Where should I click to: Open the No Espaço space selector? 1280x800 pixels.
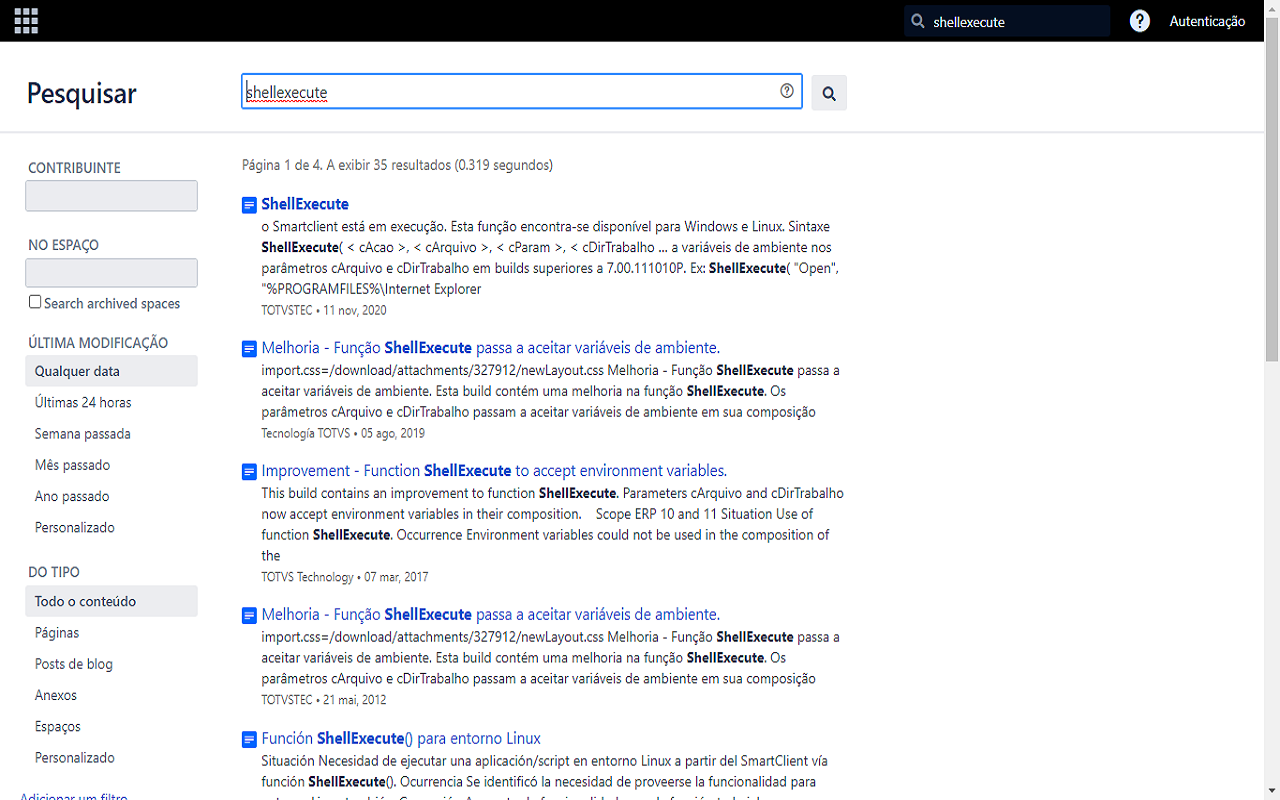(111, 272)
